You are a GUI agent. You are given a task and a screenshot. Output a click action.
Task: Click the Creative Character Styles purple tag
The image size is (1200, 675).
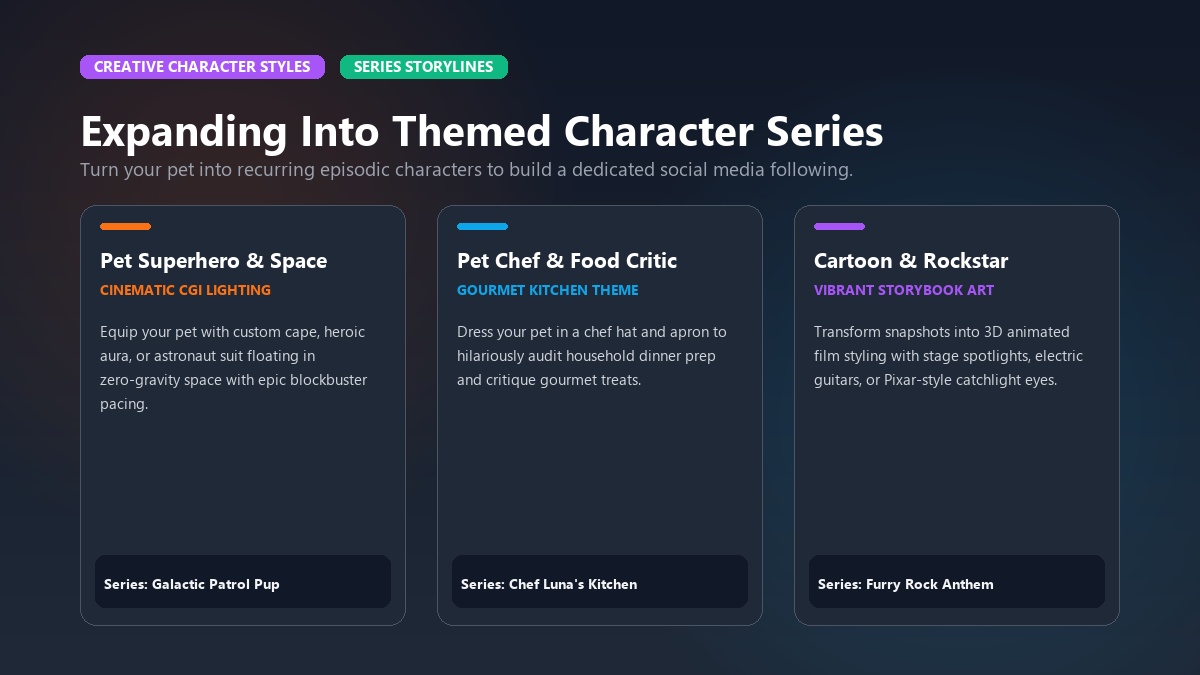point(202,67)
